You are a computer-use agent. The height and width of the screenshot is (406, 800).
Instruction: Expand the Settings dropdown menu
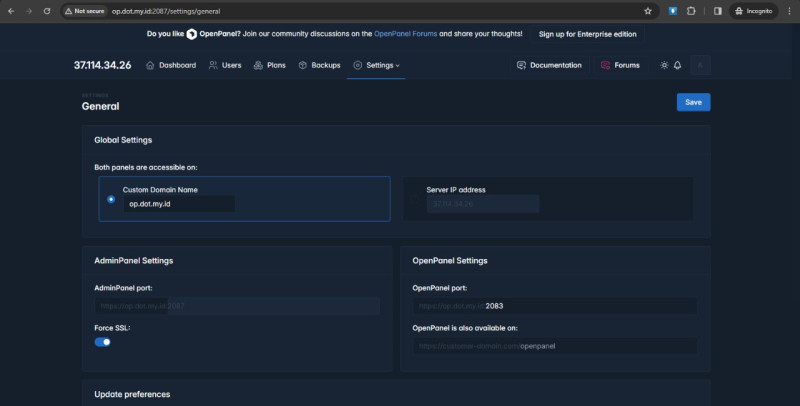(x=376, y=65)
